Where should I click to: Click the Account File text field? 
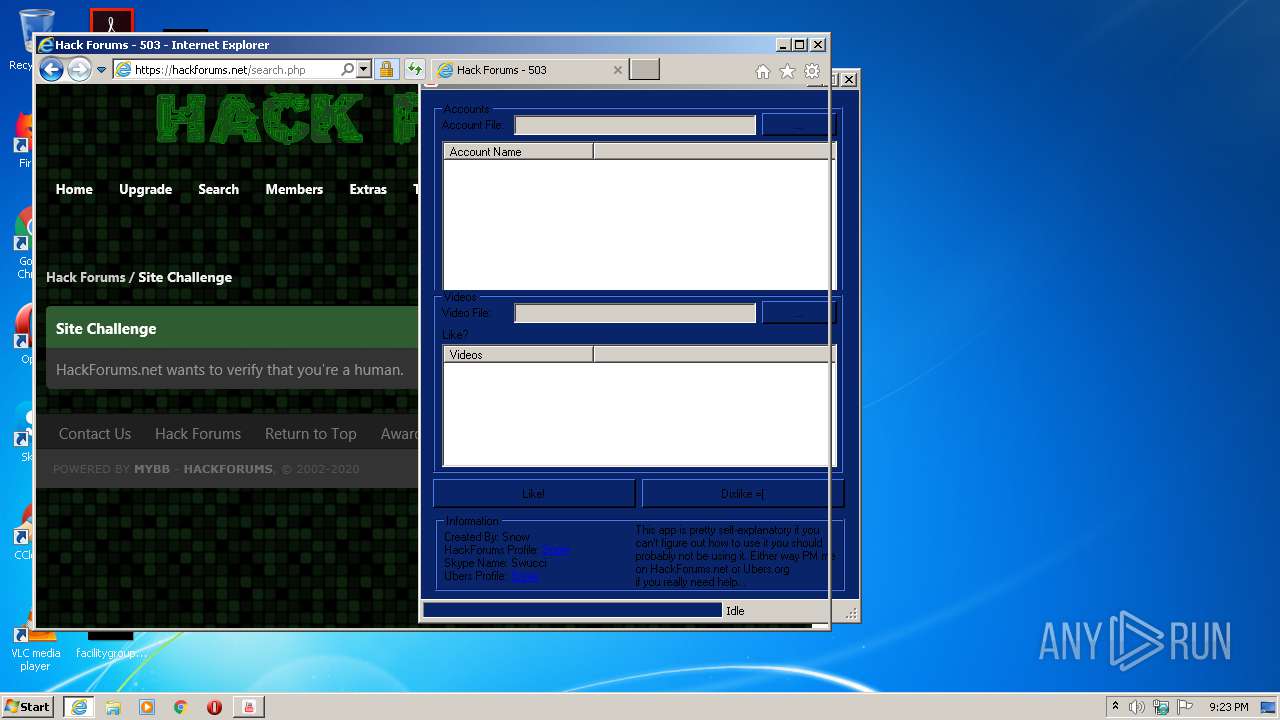pyautogui.click(x=635, y=125)
